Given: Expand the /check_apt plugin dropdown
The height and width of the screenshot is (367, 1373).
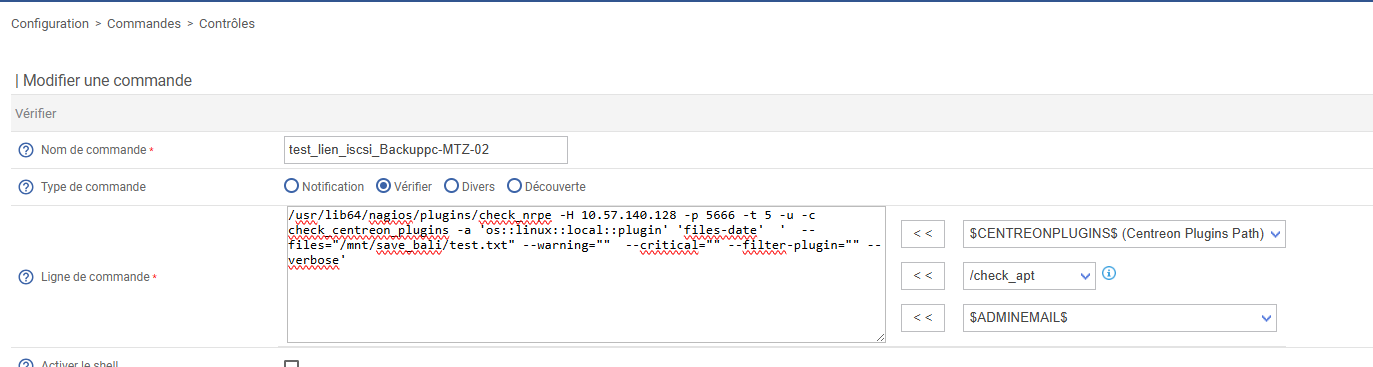Looking at the screenshot, I should click(1029, 276).
